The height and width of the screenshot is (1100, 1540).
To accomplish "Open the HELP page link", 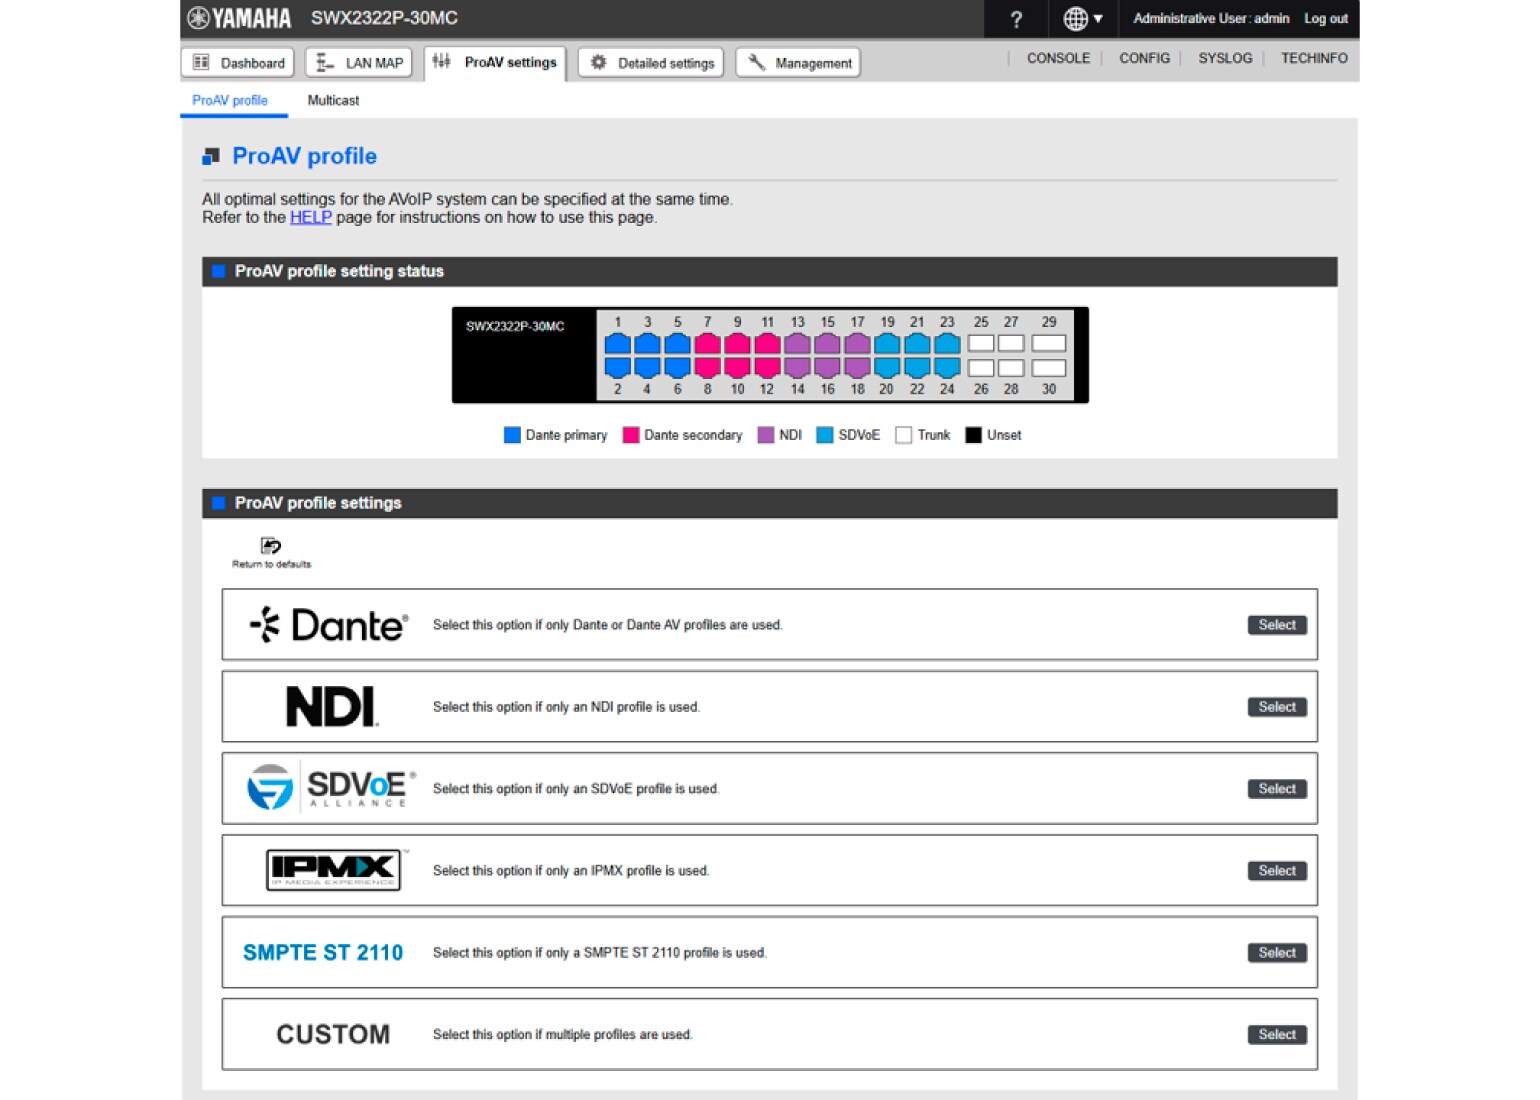I will point(310,217).
